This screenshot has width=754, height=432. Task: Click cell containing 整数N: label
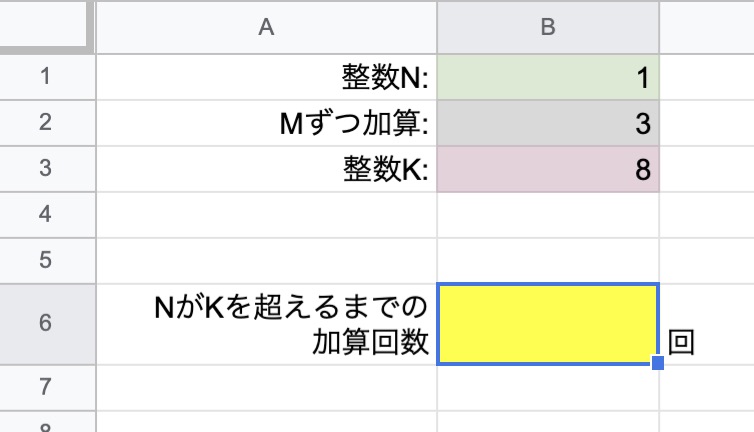(266, 77)
